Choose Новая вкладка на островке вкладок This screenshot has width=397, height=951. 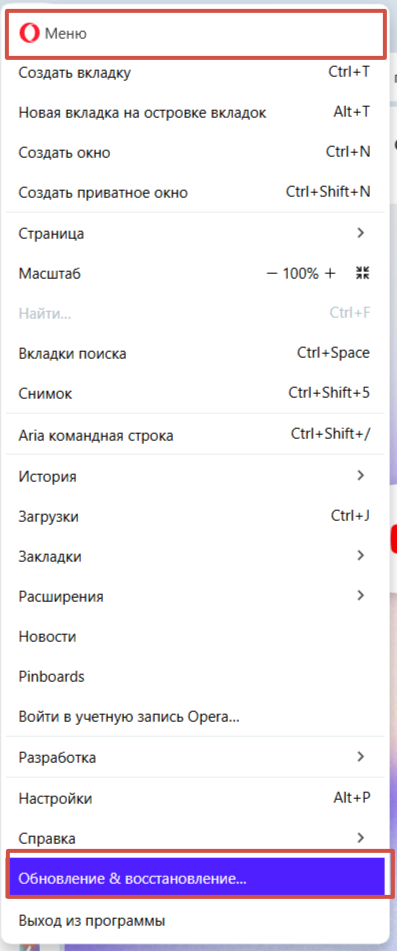tap(195, 112)
